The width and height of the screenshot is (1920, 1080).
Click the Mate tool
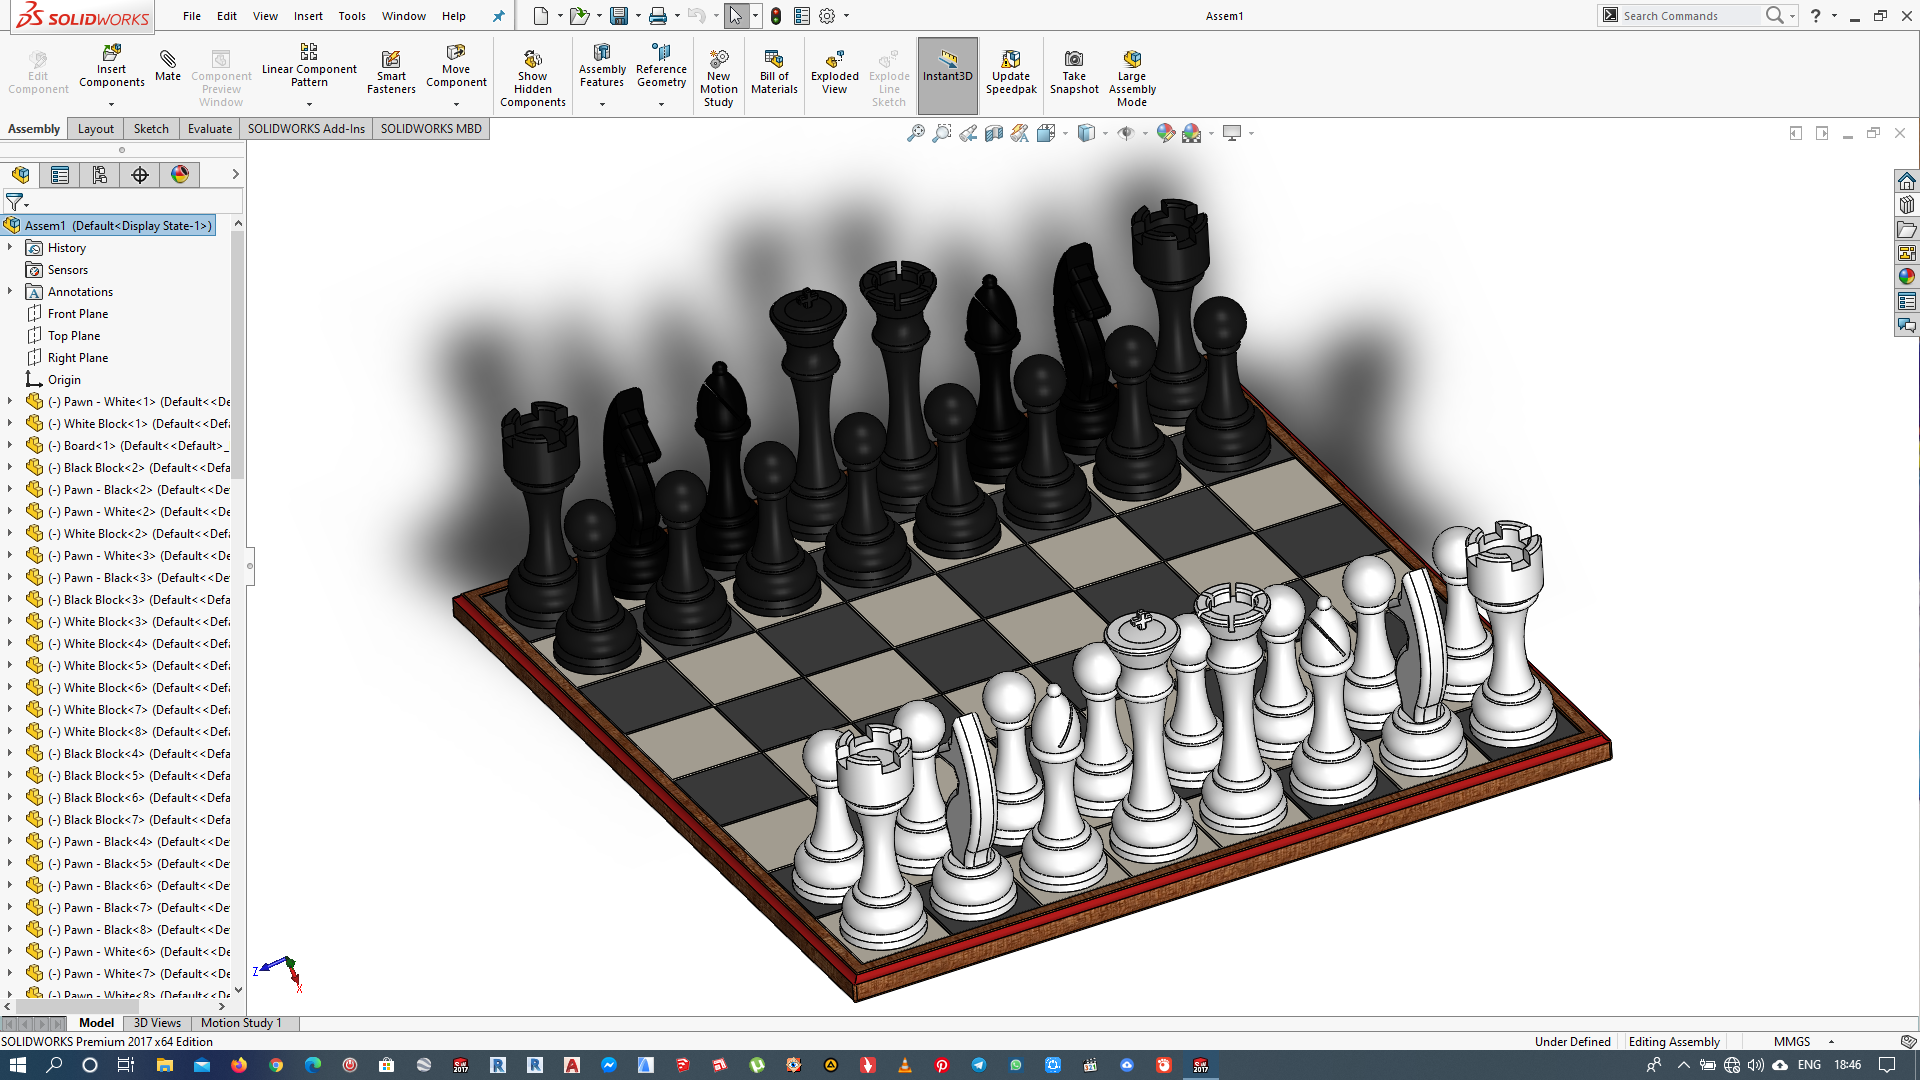click(x=168, y=66)
